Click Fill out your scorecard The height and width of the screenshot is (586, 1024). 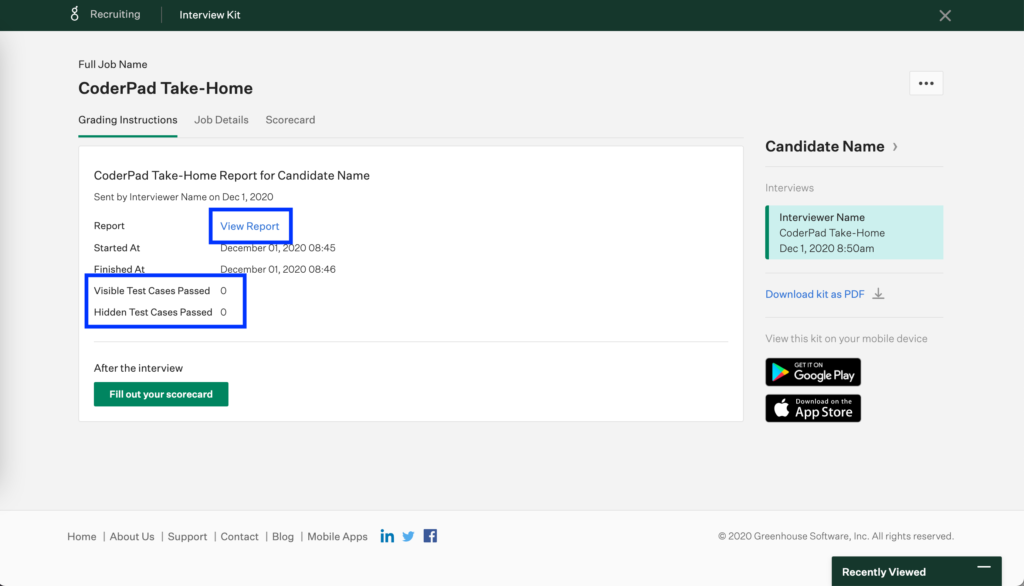tap(161, 394)
